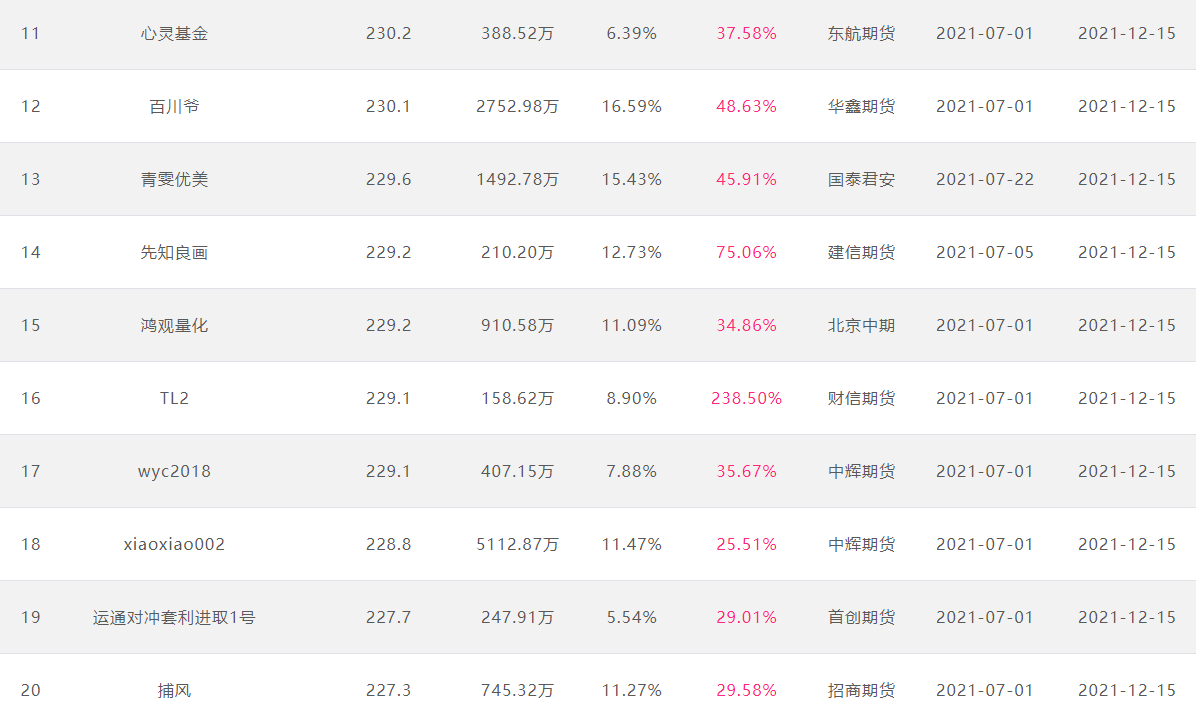The image size is (1196, 724).
Task: Open the 心灵基金 account name link
Action: click(174, 34)
